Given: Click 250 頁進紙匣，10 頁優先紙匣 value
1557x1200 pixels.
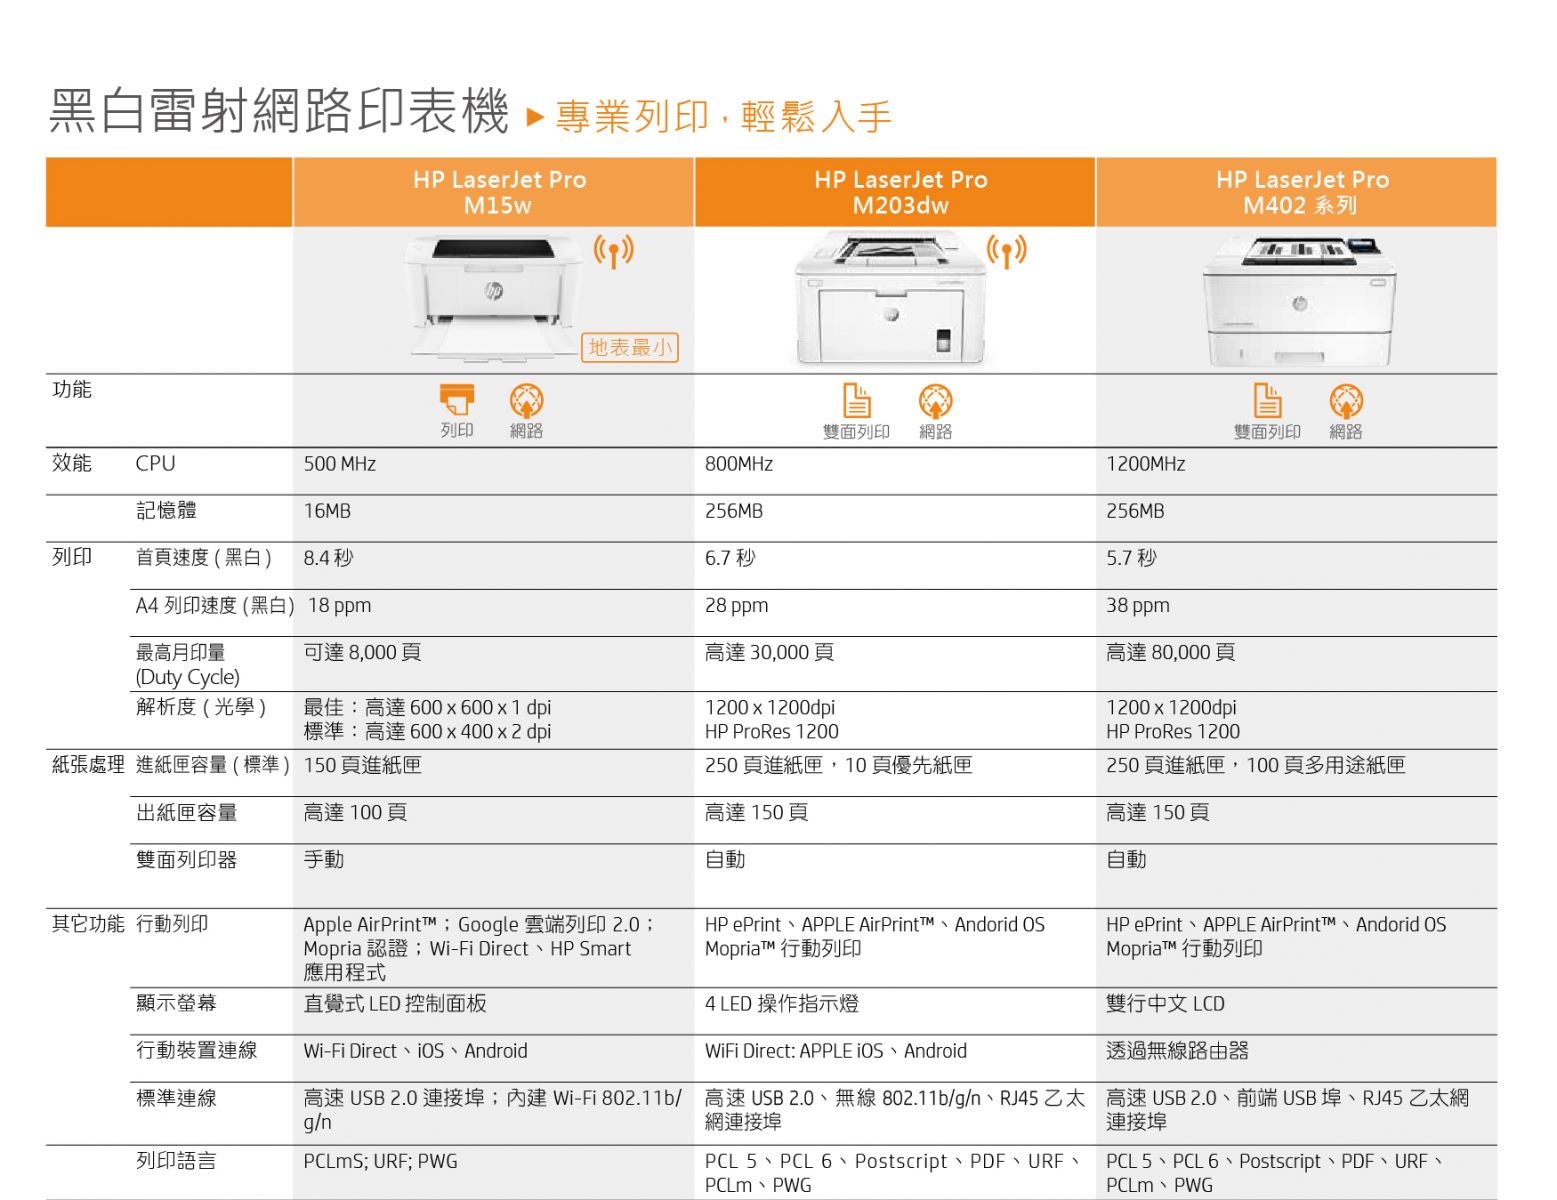Looking at the screenshot, I should click(x=838, y=765).
